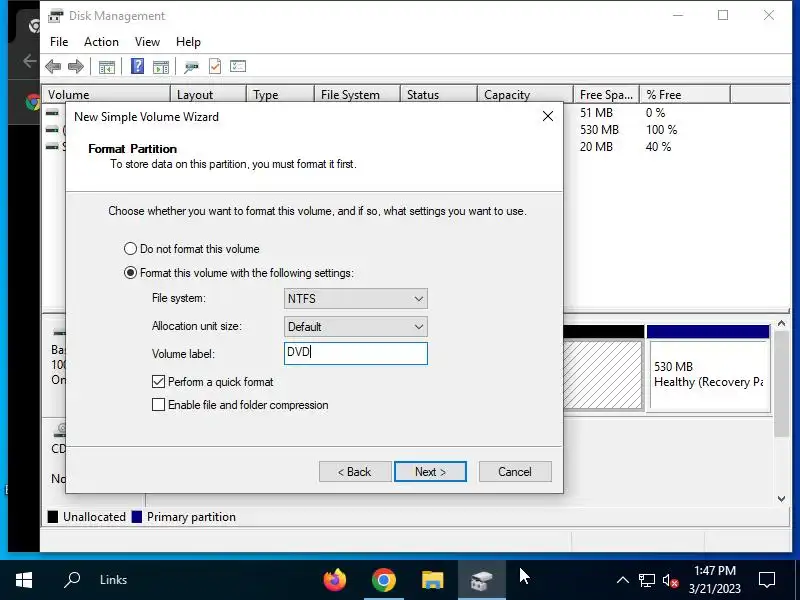Image resolution: width=800 pixels, height=600 pixels.
Task: Click the taskbar search magnifier icon
Action: [72, 580]
